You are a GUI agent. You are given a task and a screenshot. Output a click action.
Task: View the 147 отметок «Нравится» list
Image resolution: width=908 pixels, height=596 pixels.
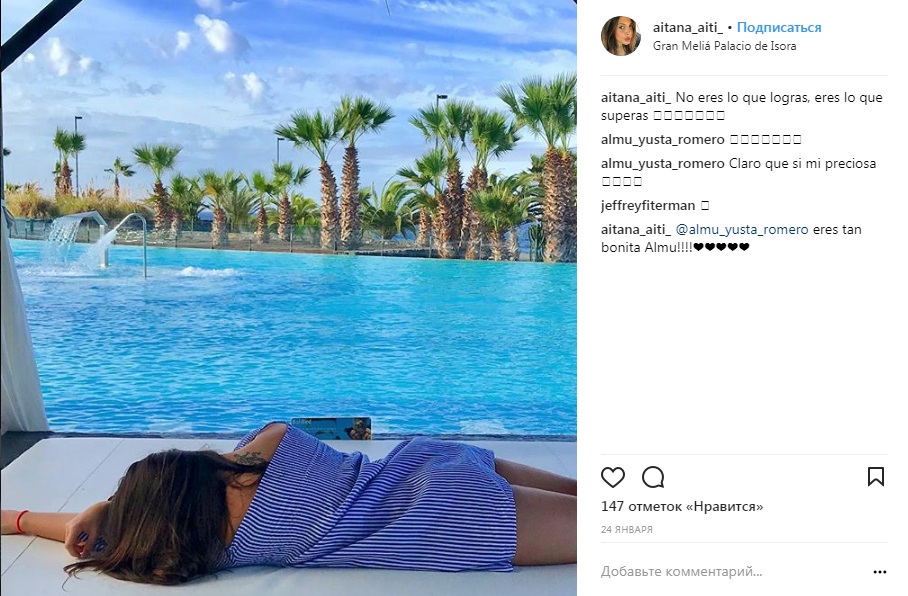tap(682, 507)
